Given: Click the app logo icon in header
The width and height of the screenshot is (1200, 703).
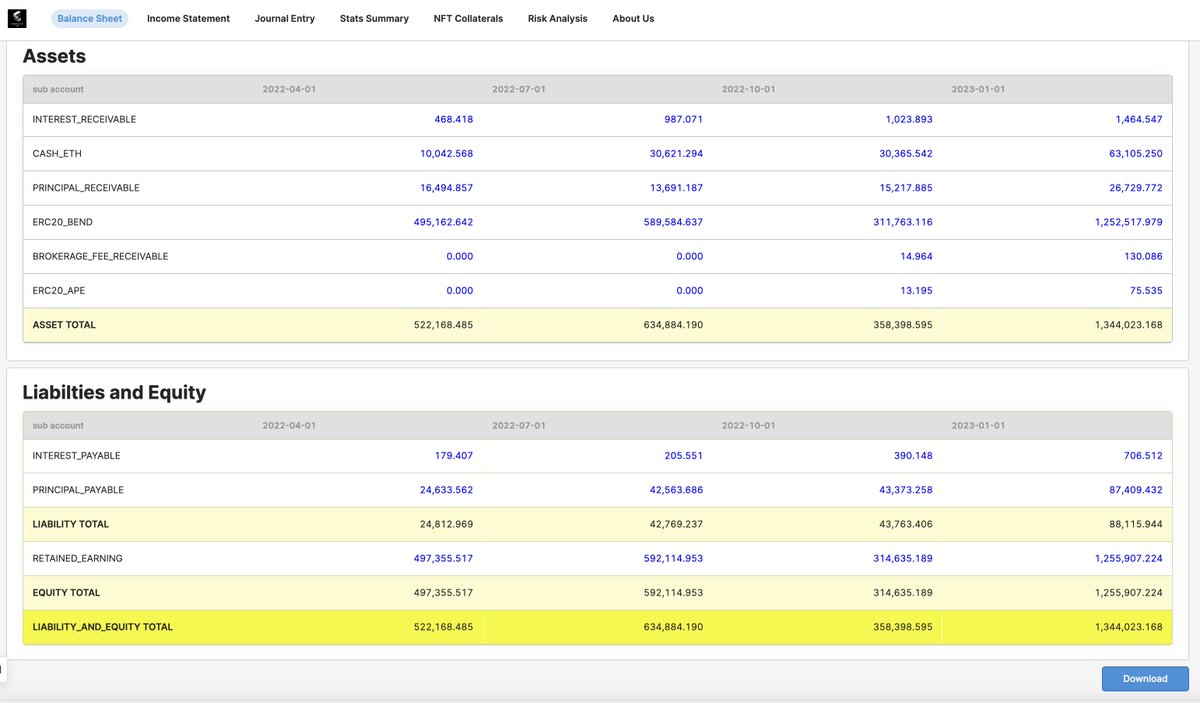Looking at the screenshot, I should (18, 18).
